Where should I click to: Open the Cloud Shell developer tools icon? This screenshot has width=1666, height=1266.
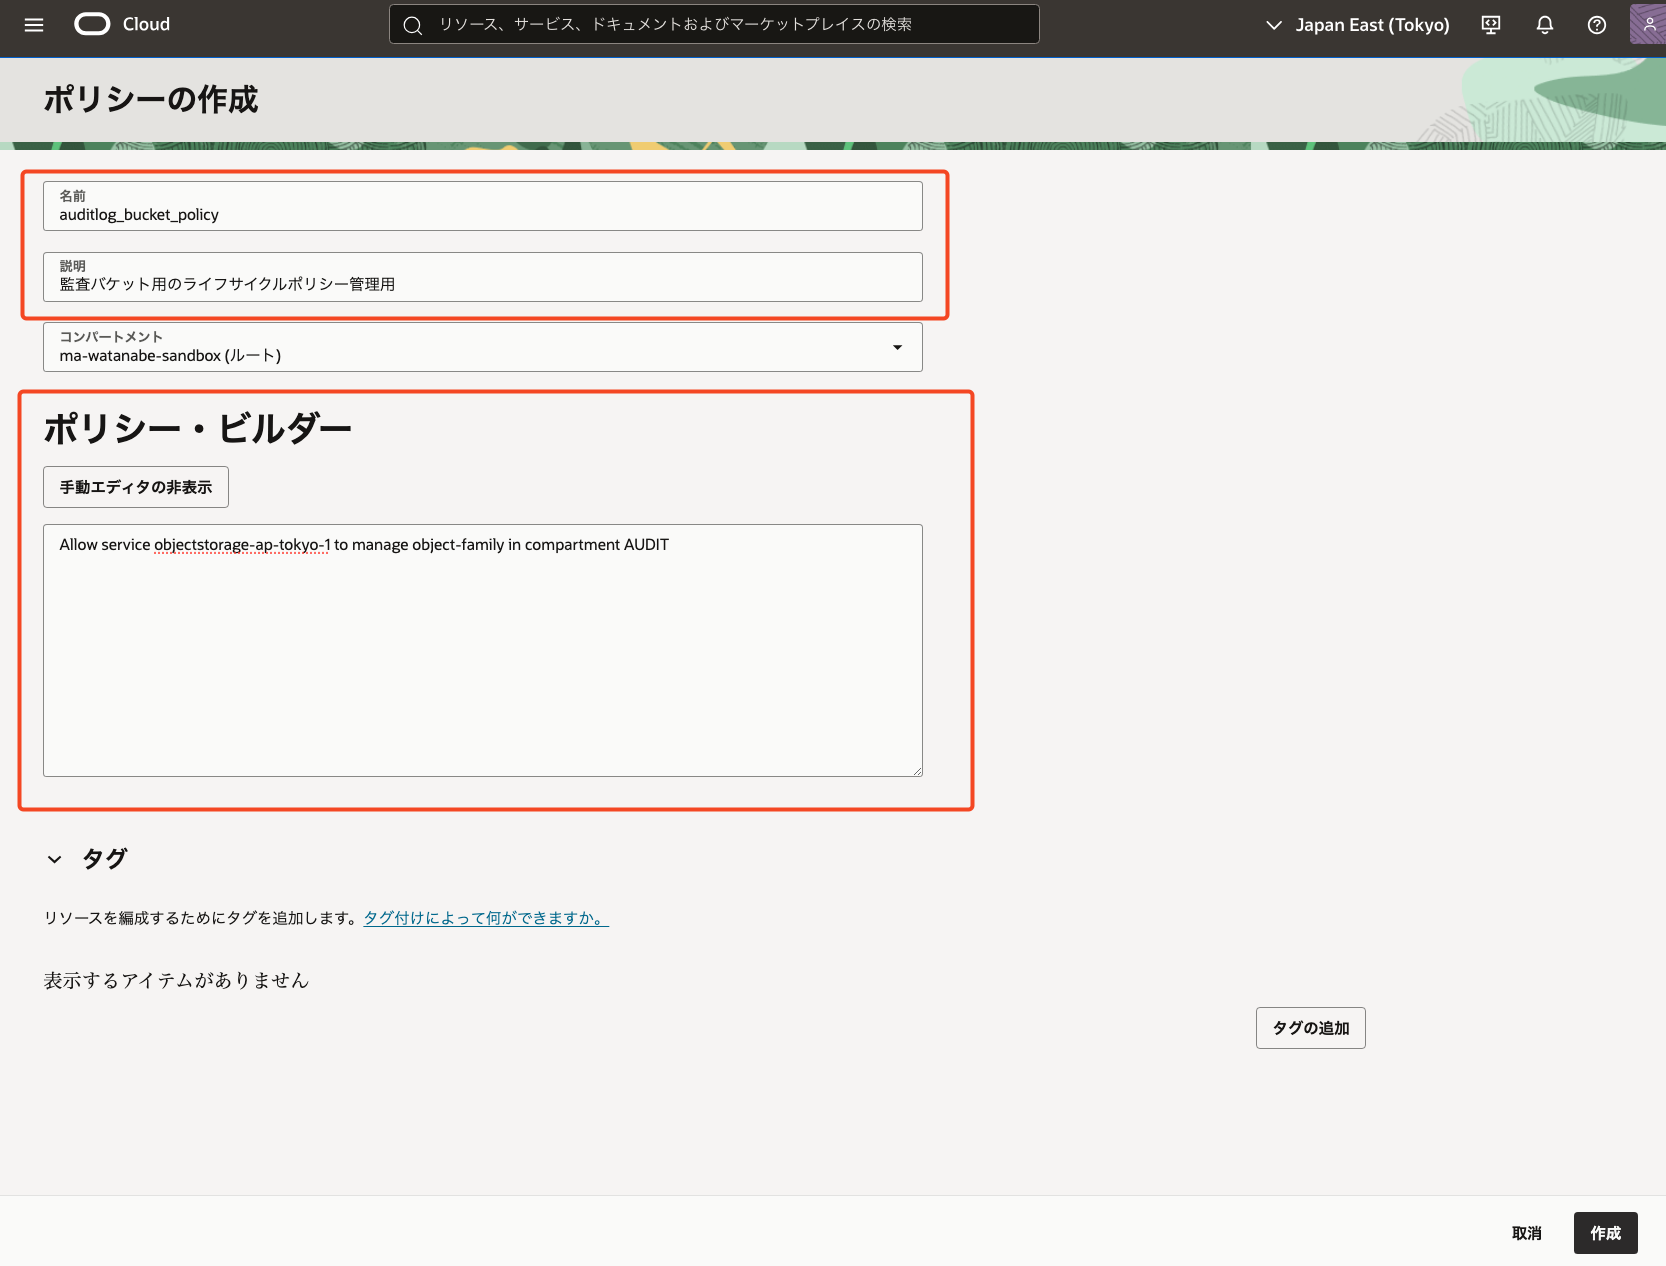point(1490,25)
